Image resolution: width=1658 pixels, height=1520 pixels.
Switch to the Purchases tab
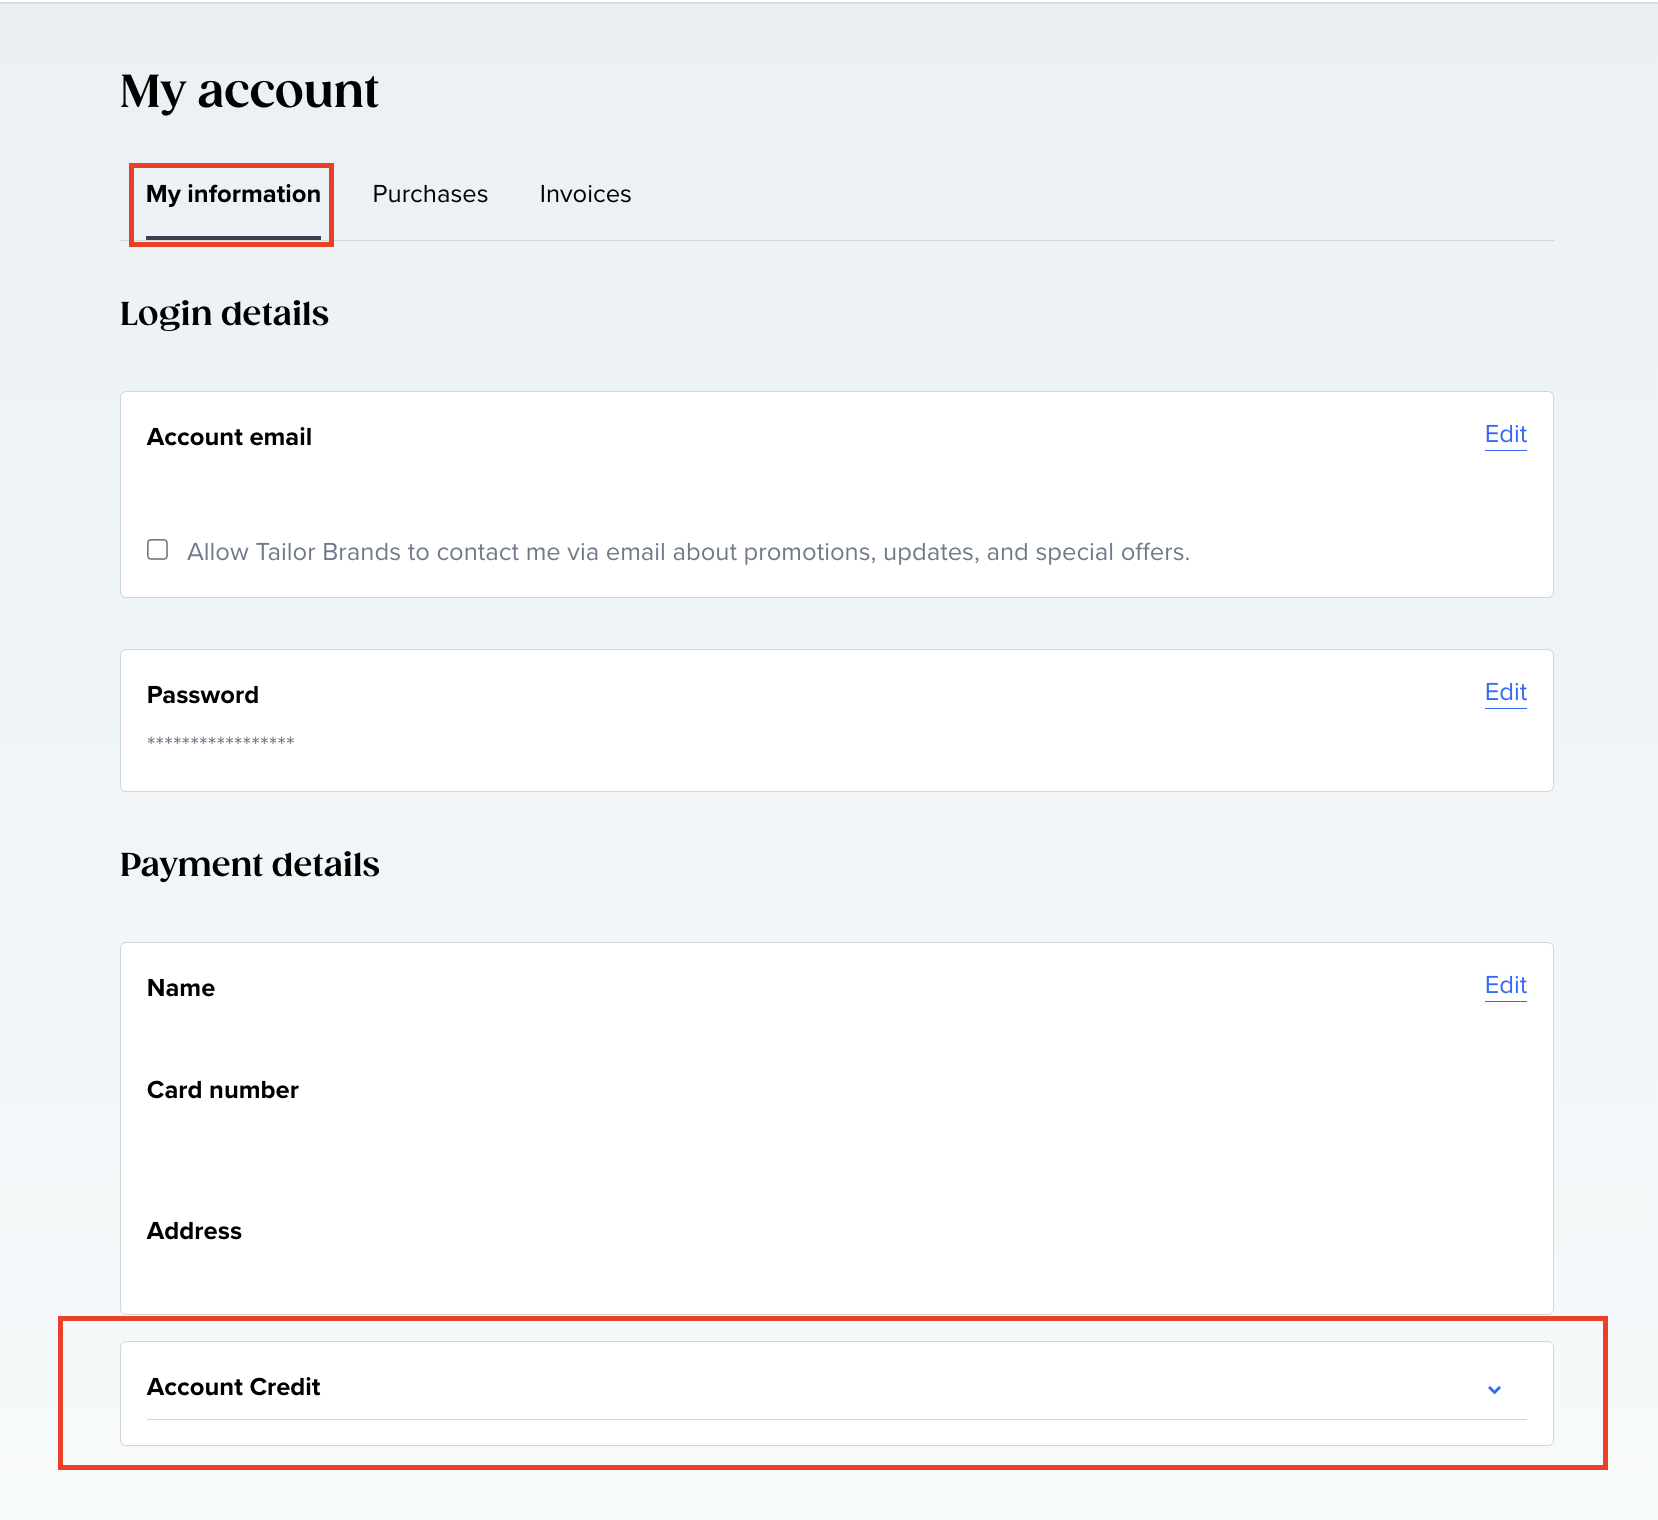(430, 194)
